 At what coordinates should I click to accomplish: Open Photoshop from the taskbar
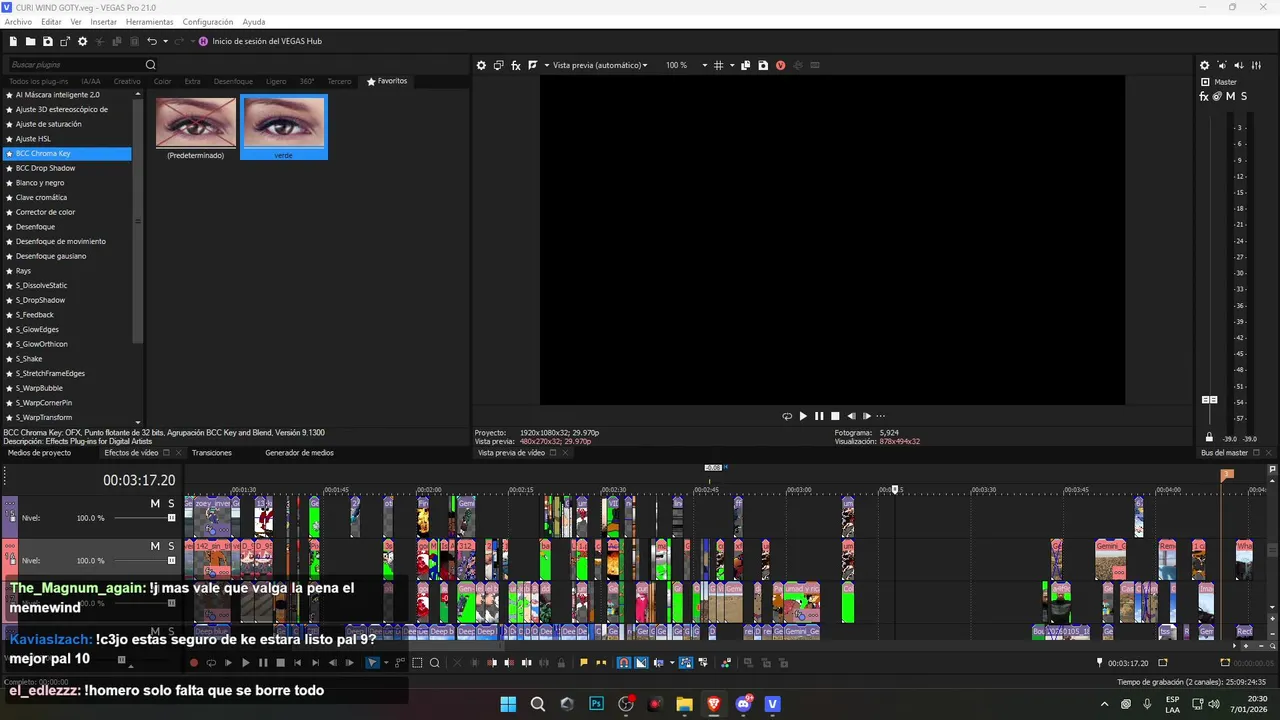tap(597, 704)
